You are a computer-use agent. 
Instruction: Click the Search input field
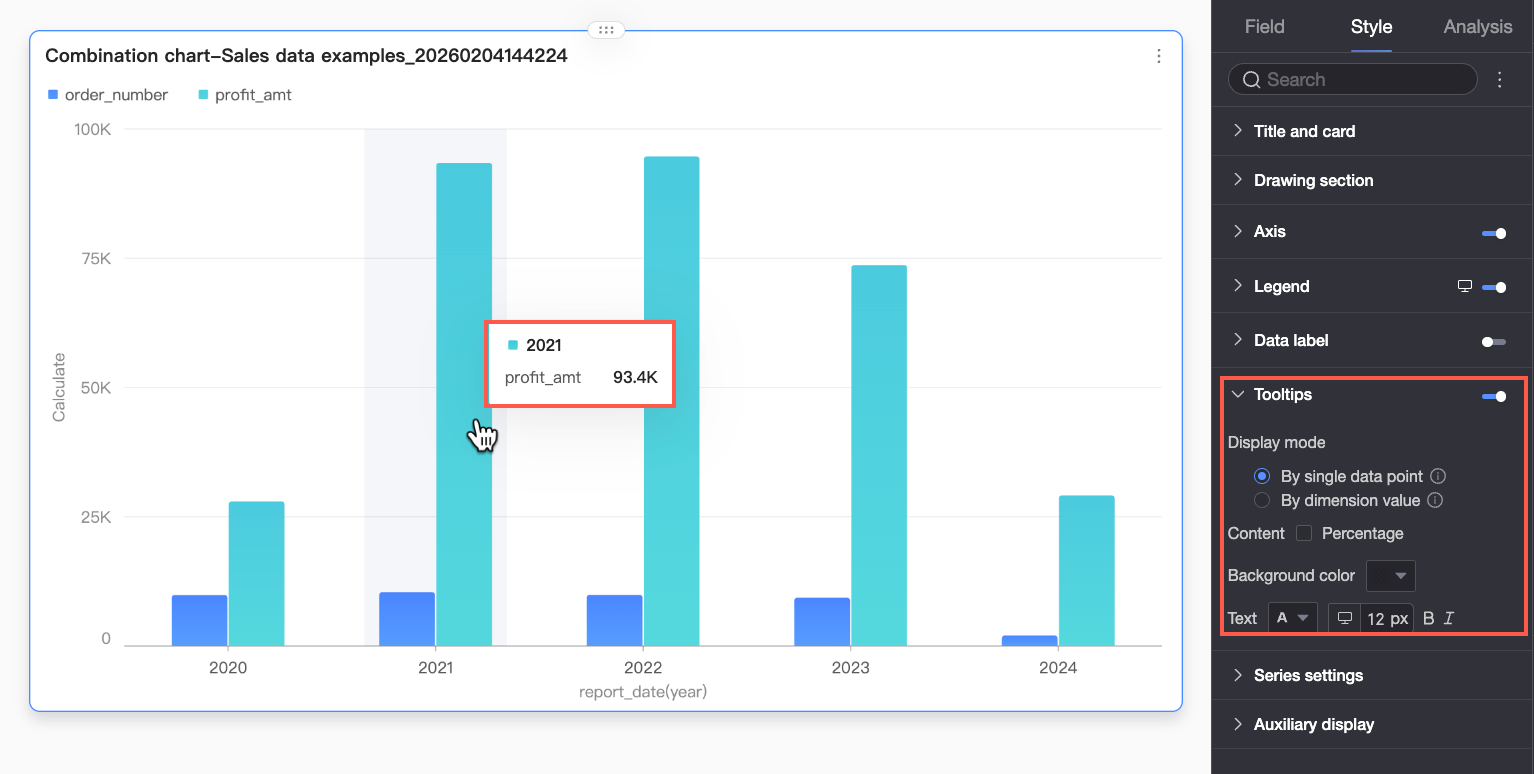tap(1352, 79)
